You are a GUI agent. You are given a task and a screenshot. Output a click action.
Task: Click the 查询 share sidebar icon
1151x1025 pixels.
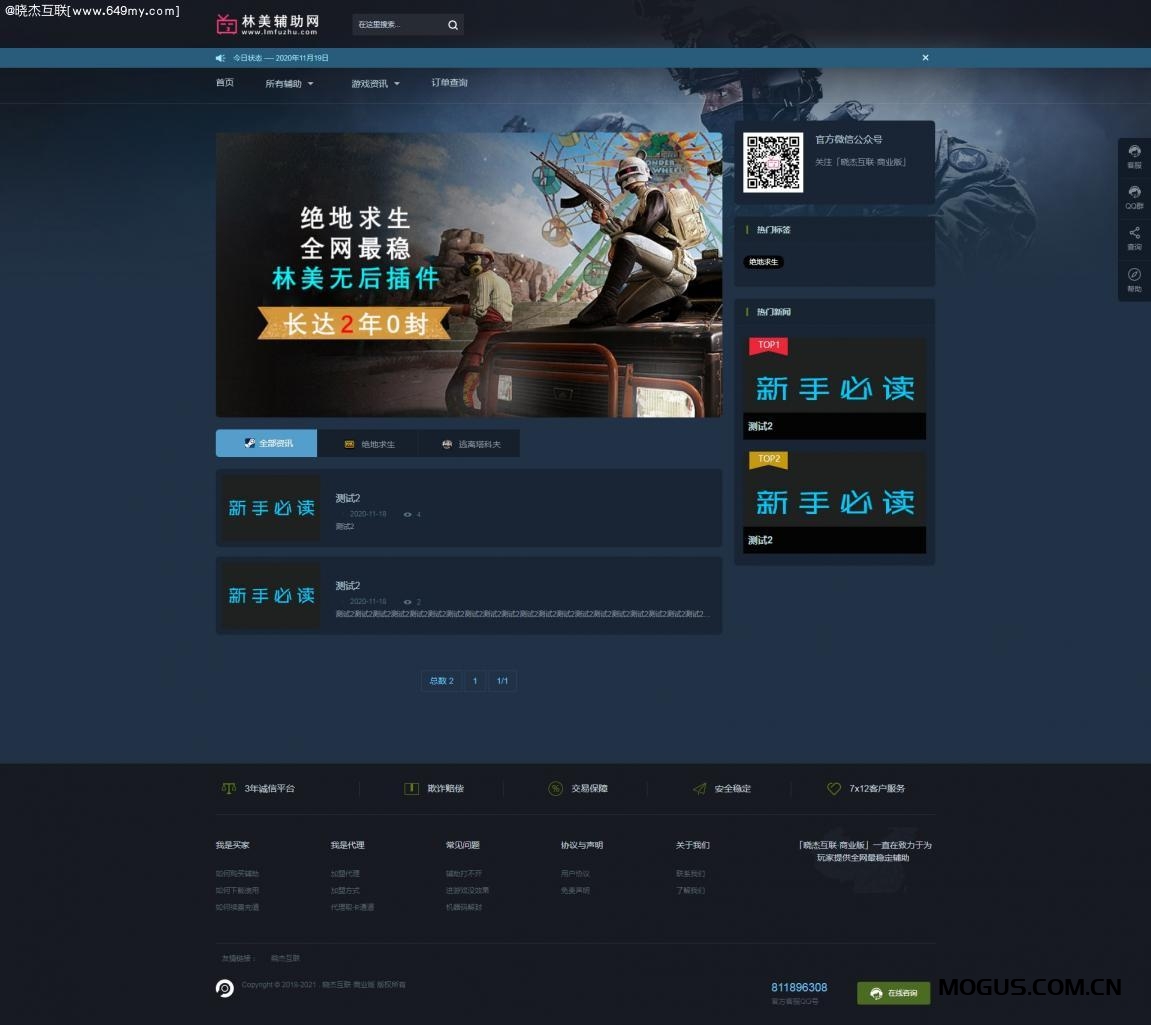(x=1134, y=238)
